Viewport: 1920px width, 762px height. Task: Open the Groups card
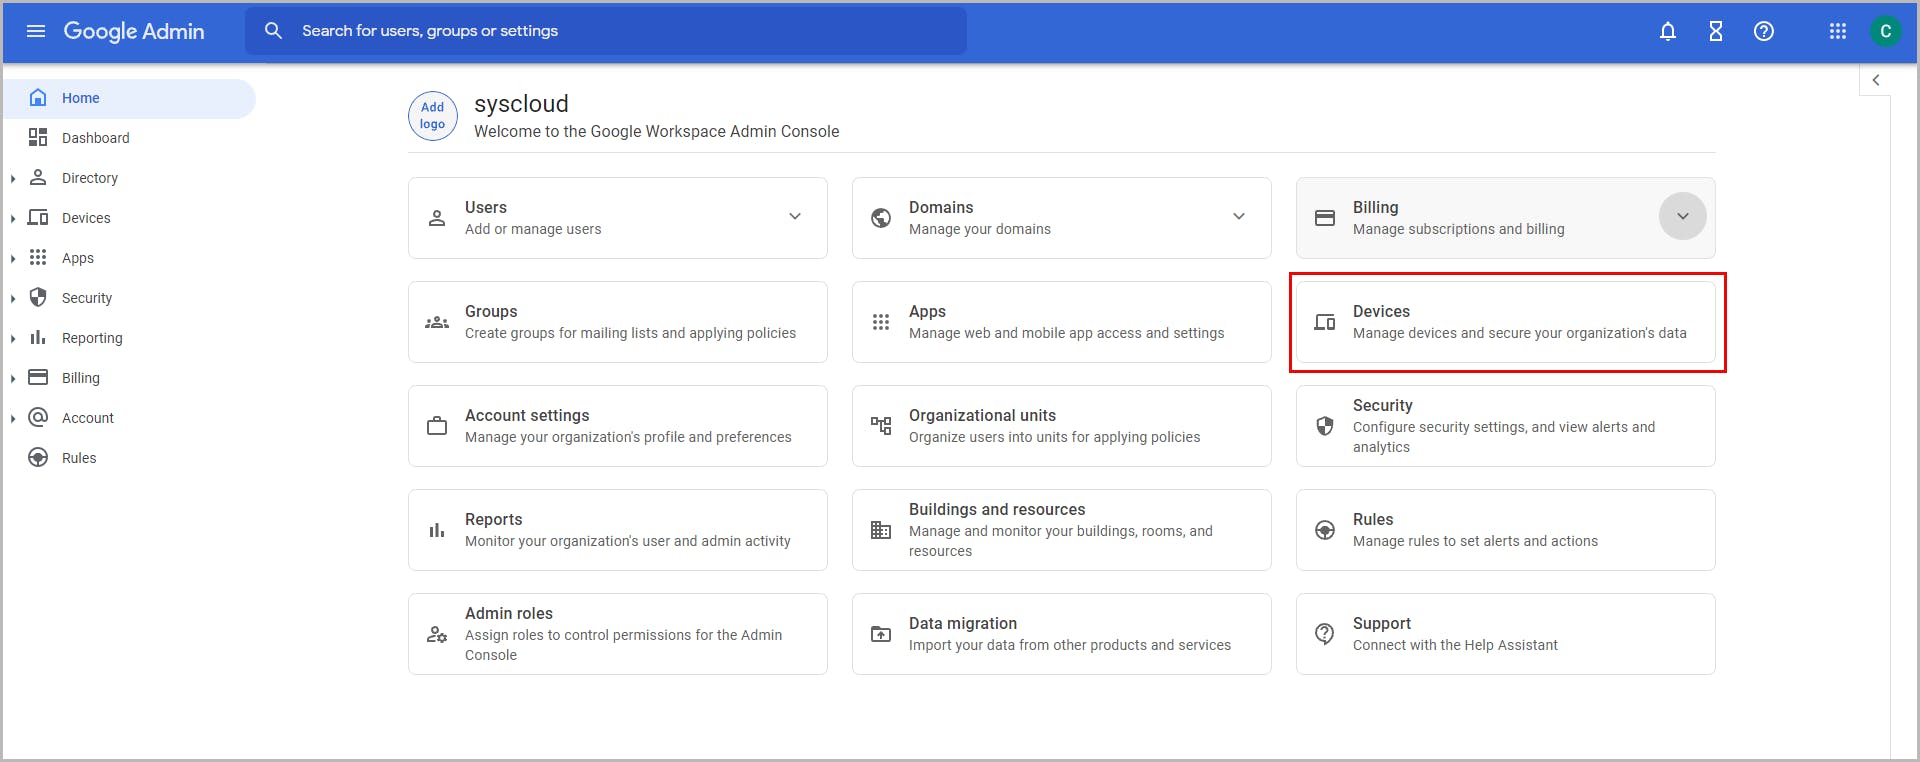[618, 322]
